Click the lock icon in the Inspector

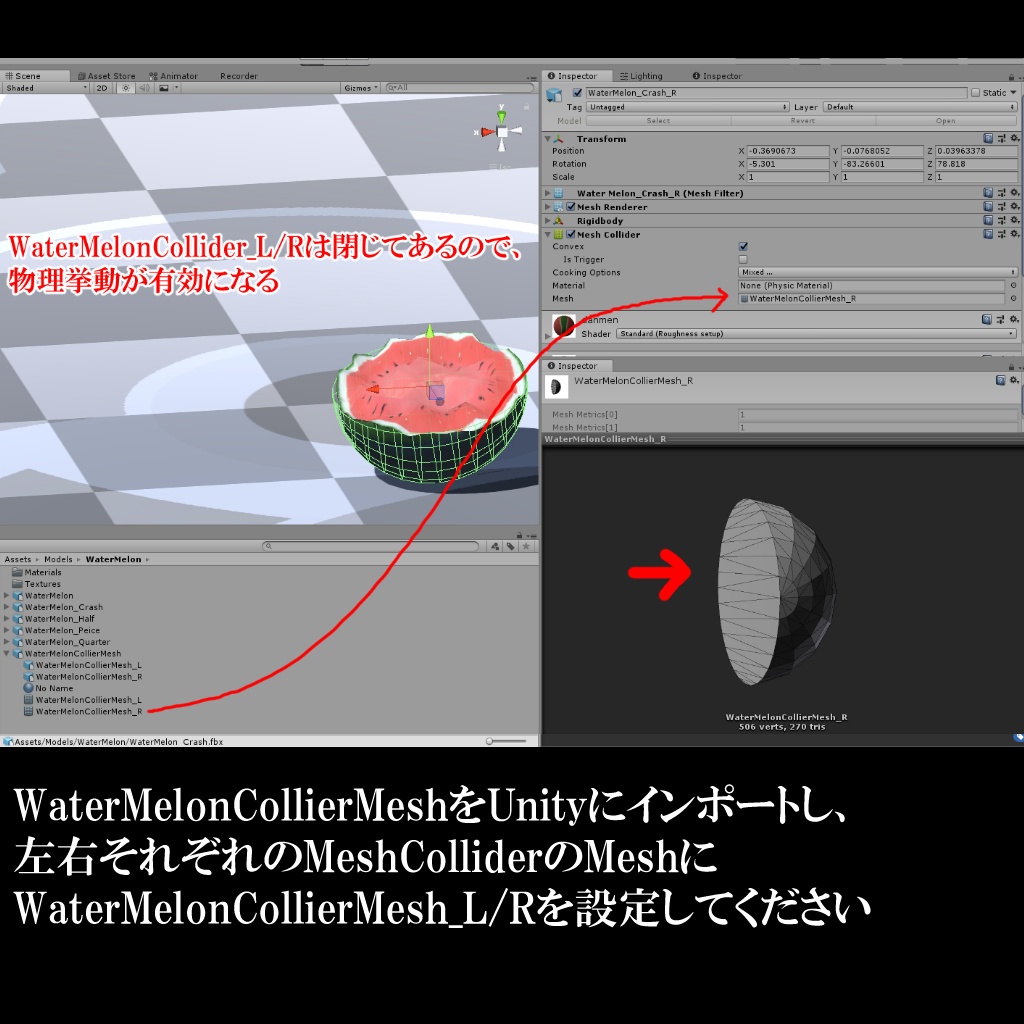click(1012, 76)
